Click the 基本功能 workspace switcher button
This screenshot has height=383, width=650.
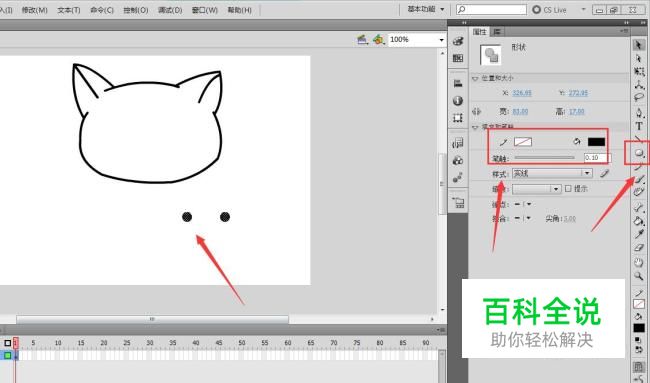(426, 9)
